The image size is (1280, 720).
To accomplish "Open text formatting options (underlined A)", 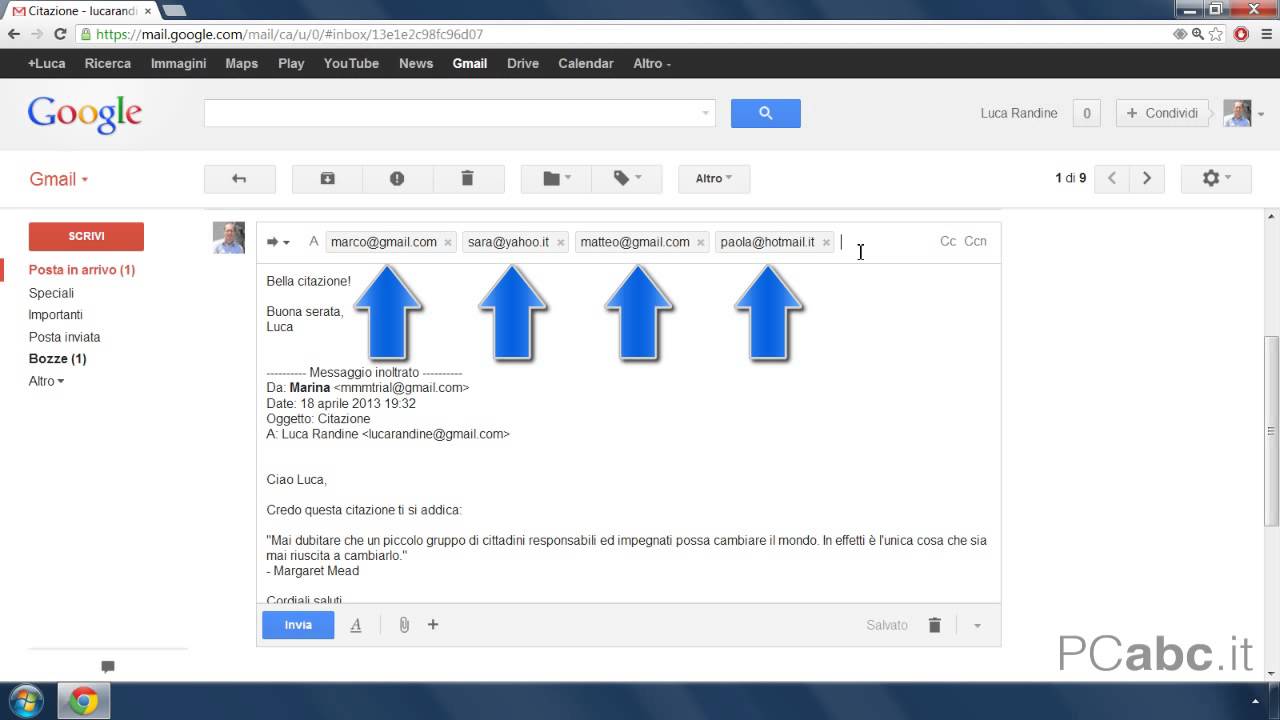I will (x=355, y=625).
